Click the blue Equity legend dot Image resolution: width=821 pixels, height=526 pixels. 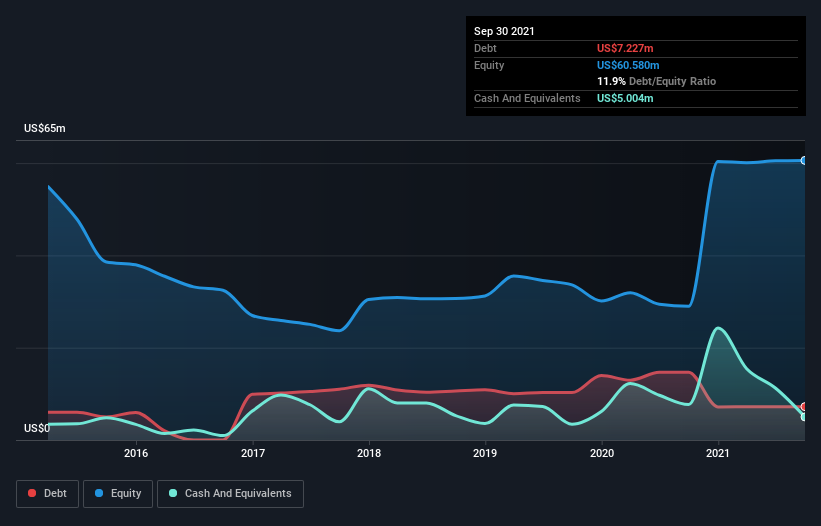pyautogui.click(x=99, y=493)
